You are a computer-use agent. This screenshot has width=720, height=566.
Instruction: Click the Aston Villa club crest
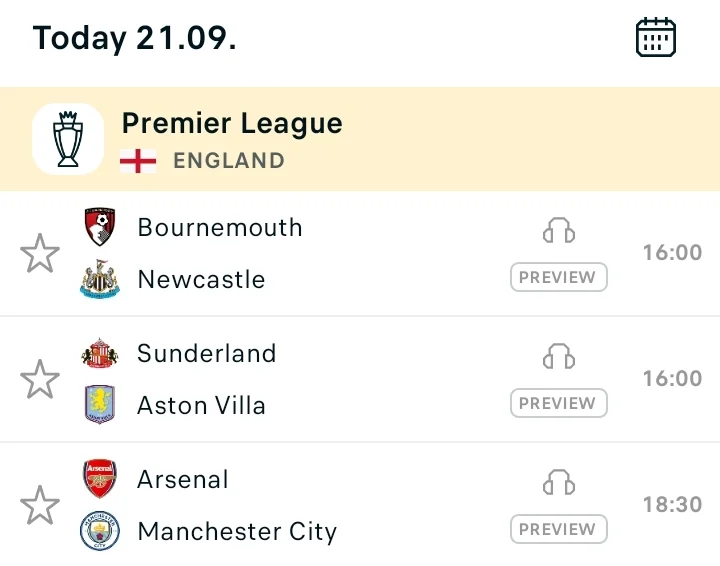[x=100, y=404]
